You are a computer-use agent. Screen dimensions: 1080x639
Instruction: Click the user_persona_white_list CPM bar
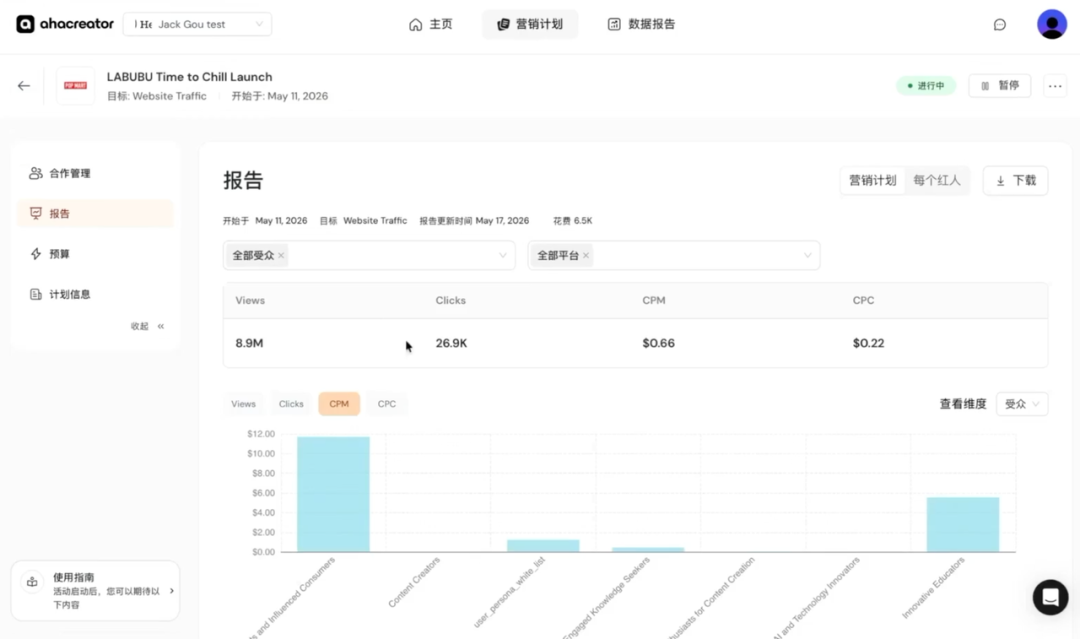(543, 545)
